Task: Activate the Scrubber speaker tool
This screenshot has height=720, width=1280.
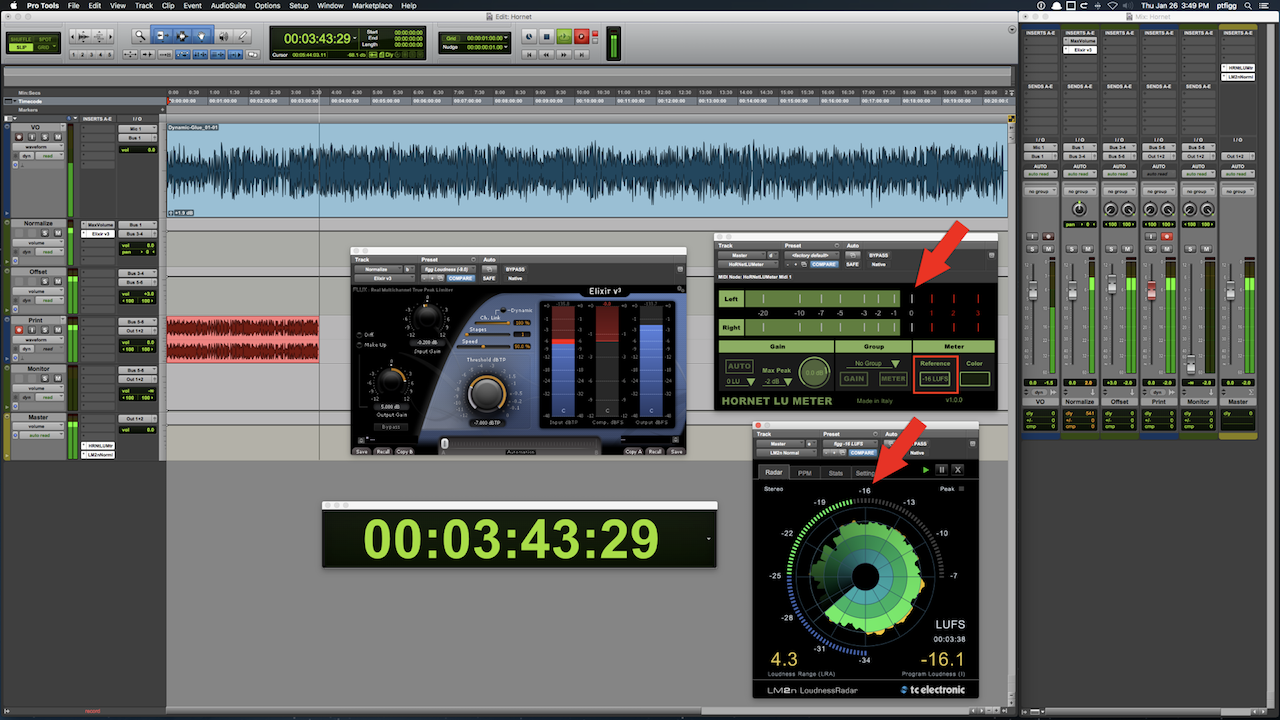Action: [223, 36]
